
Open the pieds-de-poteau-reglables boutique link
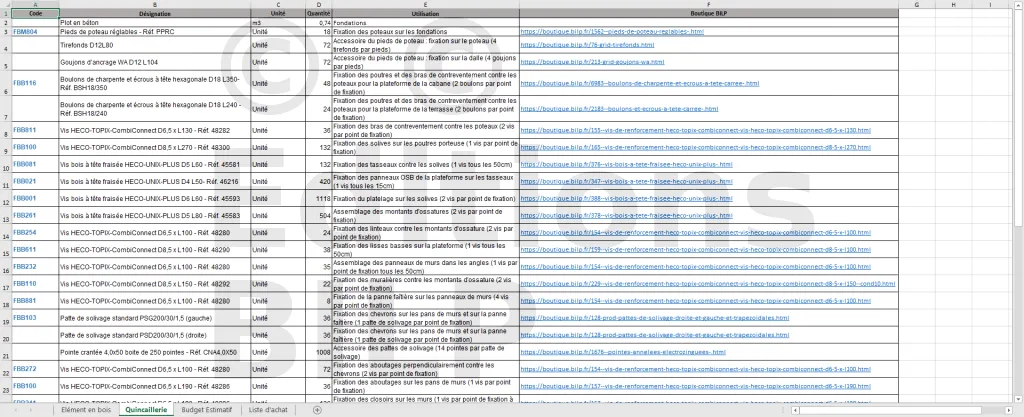[612, 32]
